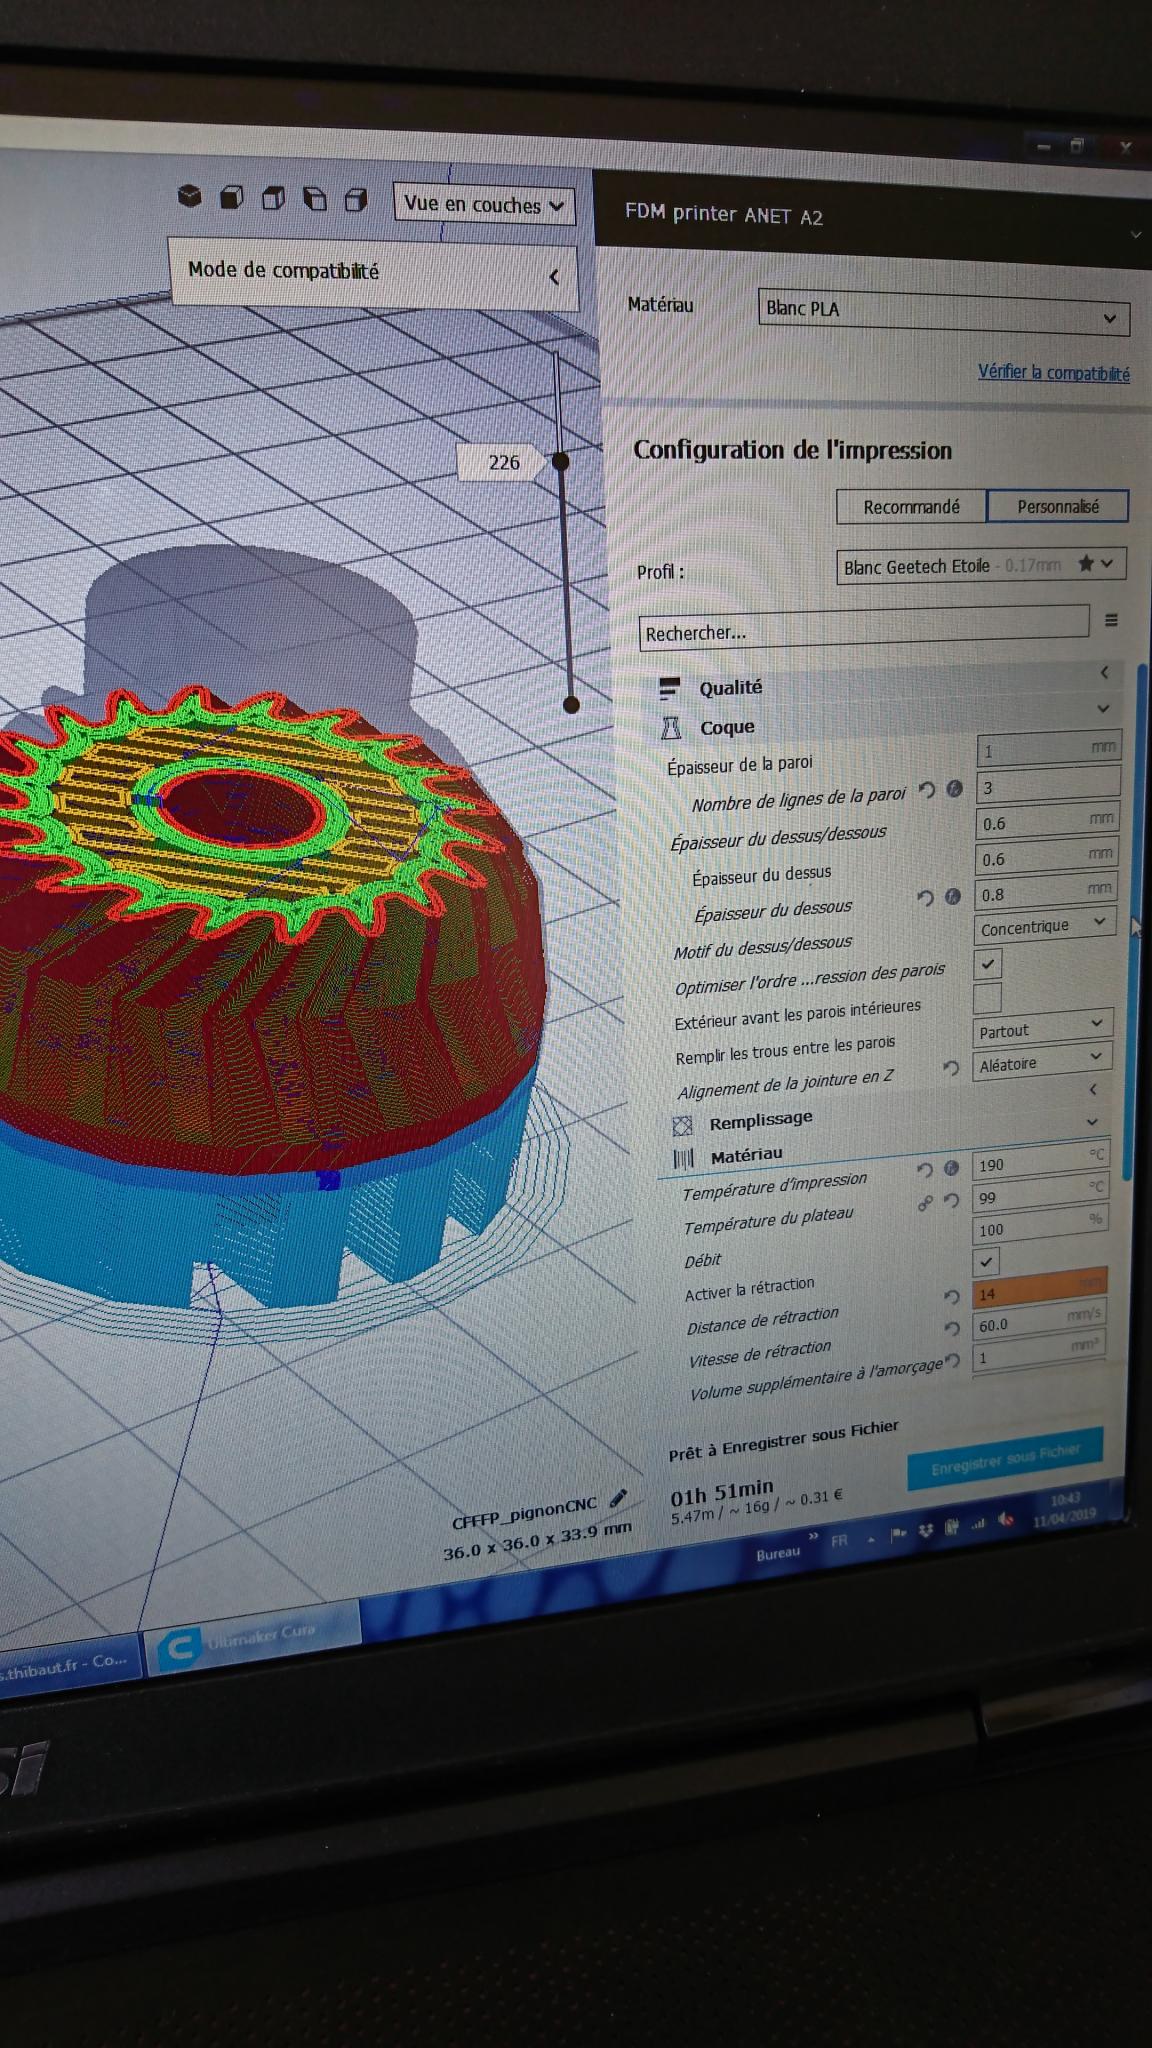1152x2048 pixels.
Task: Click pencil icon to rename CFFFP_pignonCNC
Action: click(x=617, y=1497)
